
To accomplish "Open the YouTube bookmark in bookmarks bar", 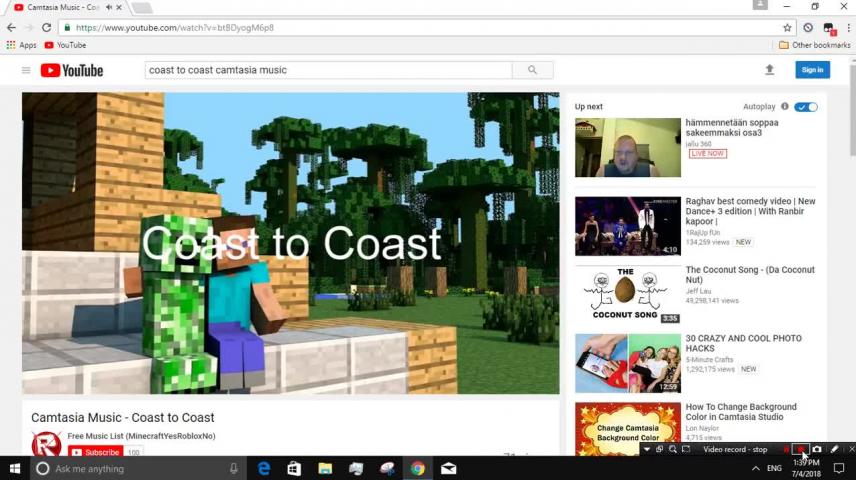I will click(x=65, y=45).
